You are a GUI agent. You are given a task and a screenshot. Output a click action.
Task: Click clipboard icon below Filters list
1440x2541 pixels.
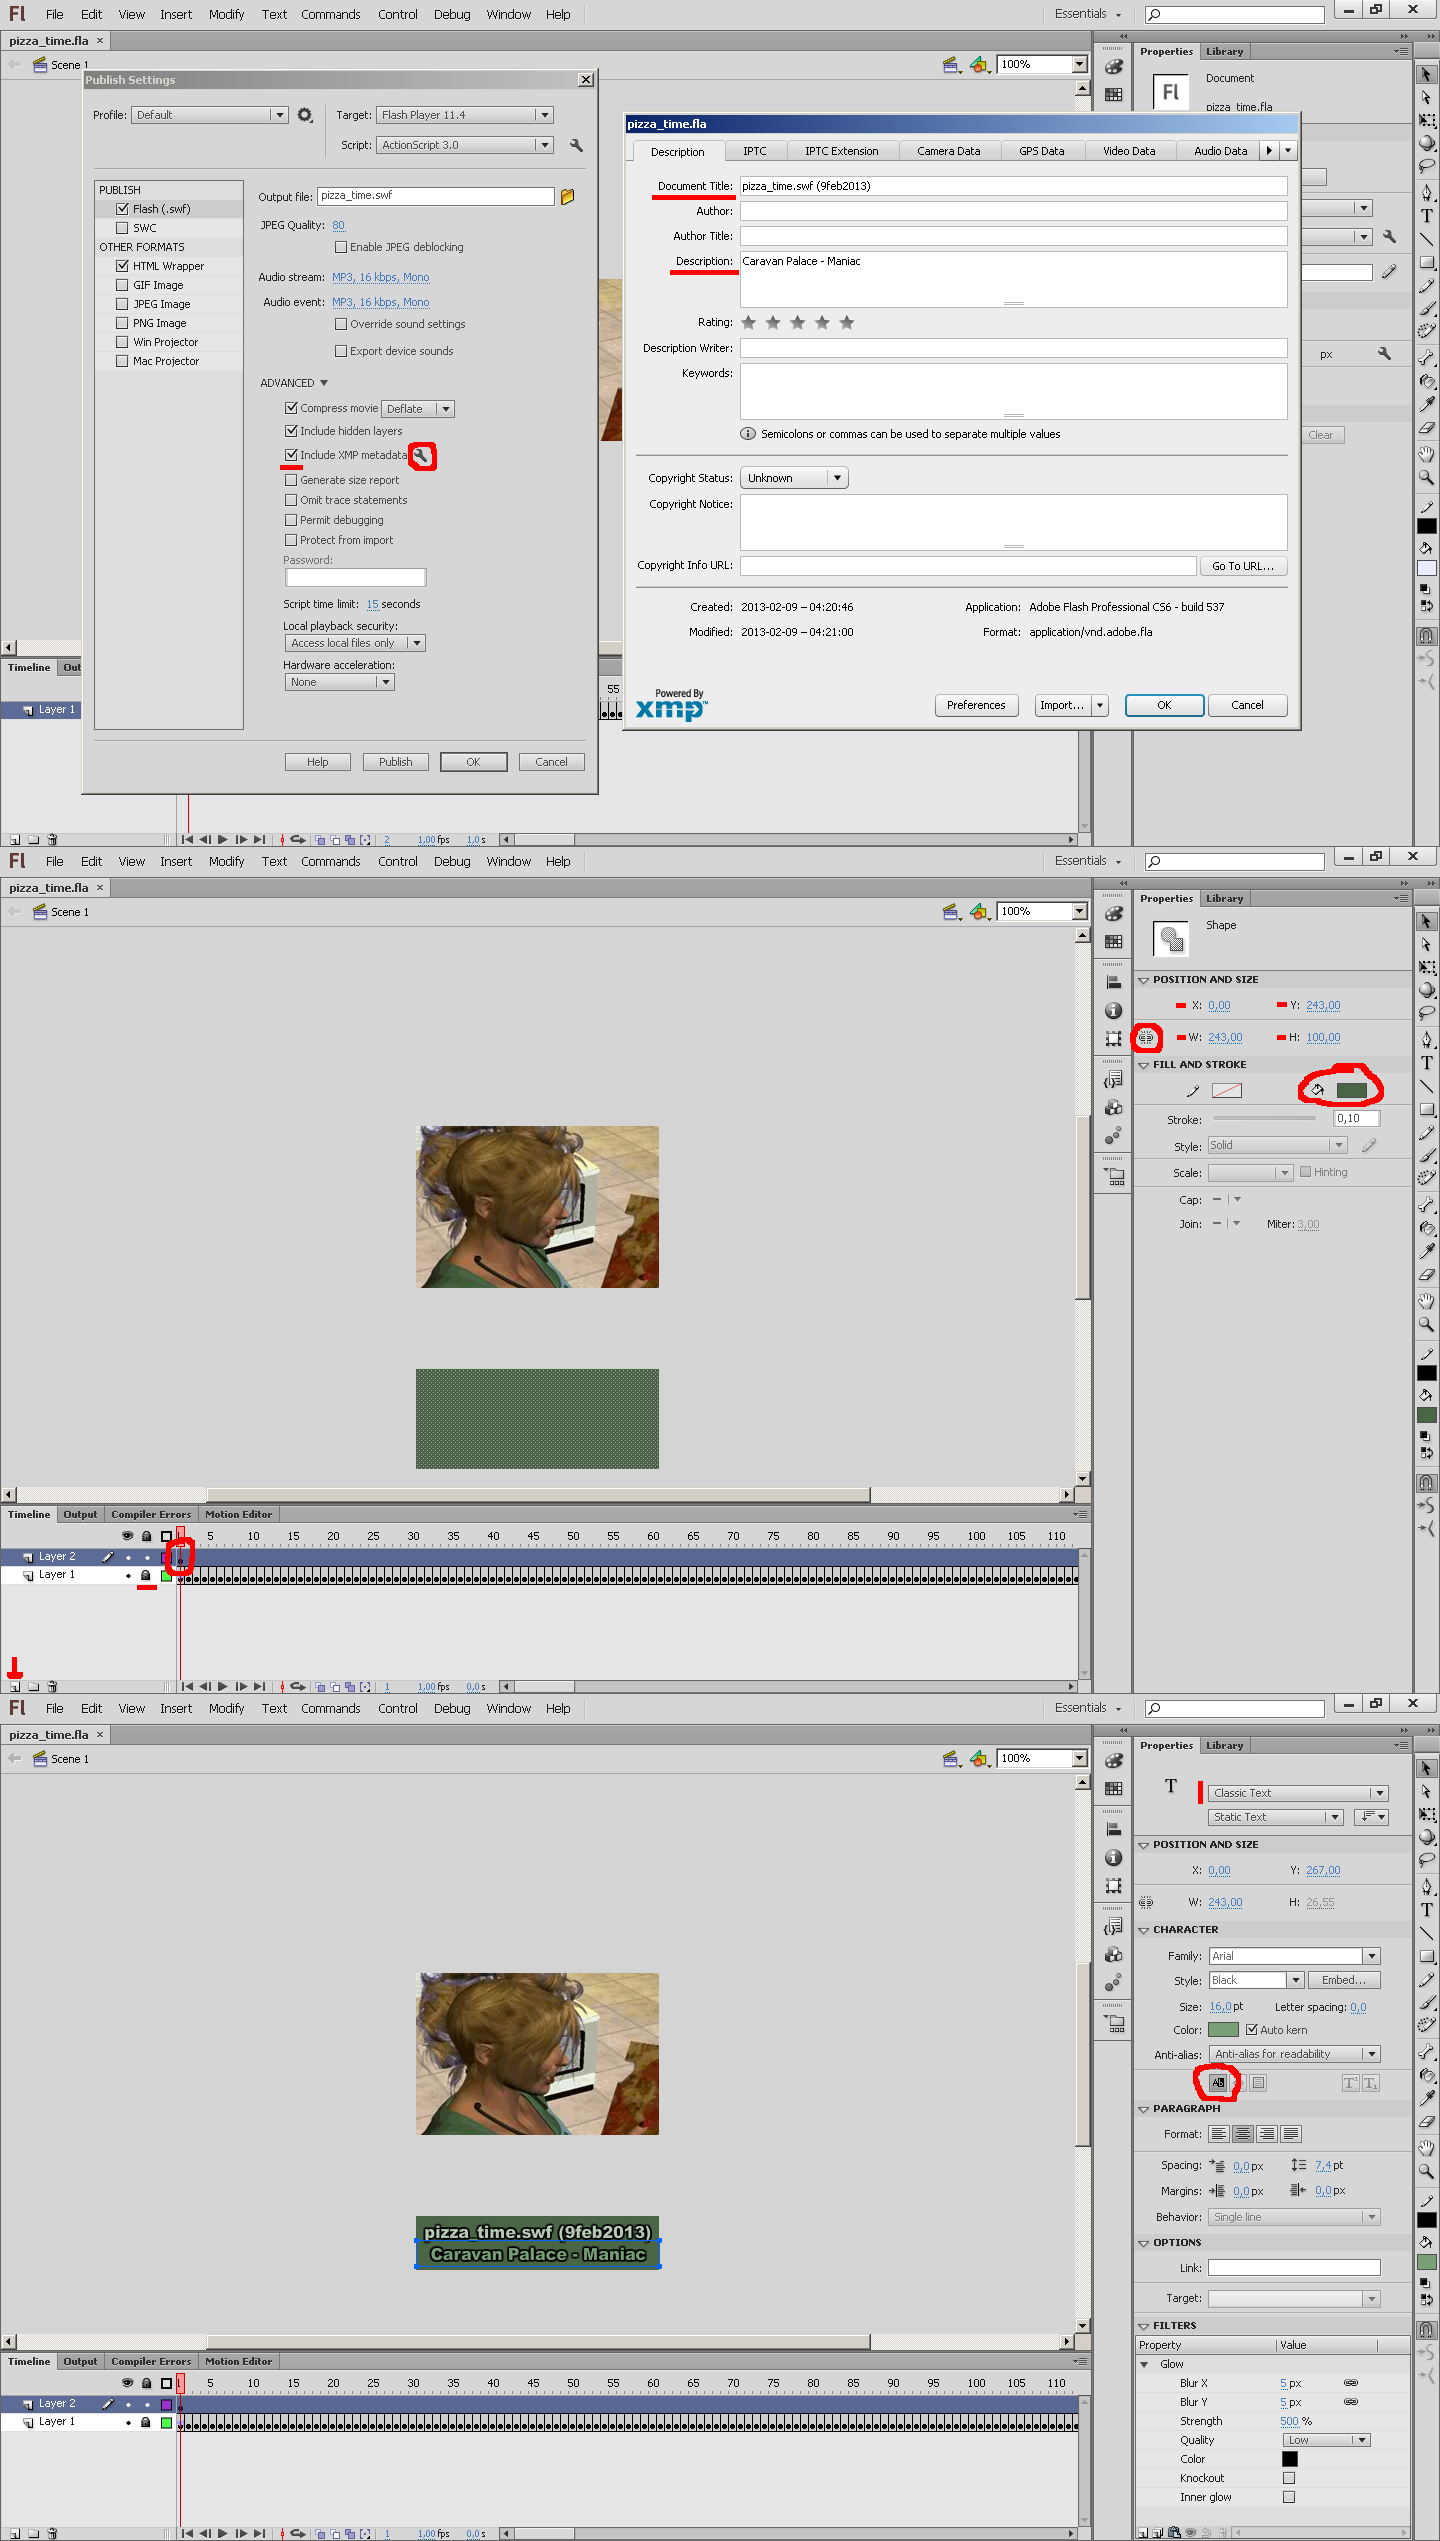(x=1174, y=2533)
